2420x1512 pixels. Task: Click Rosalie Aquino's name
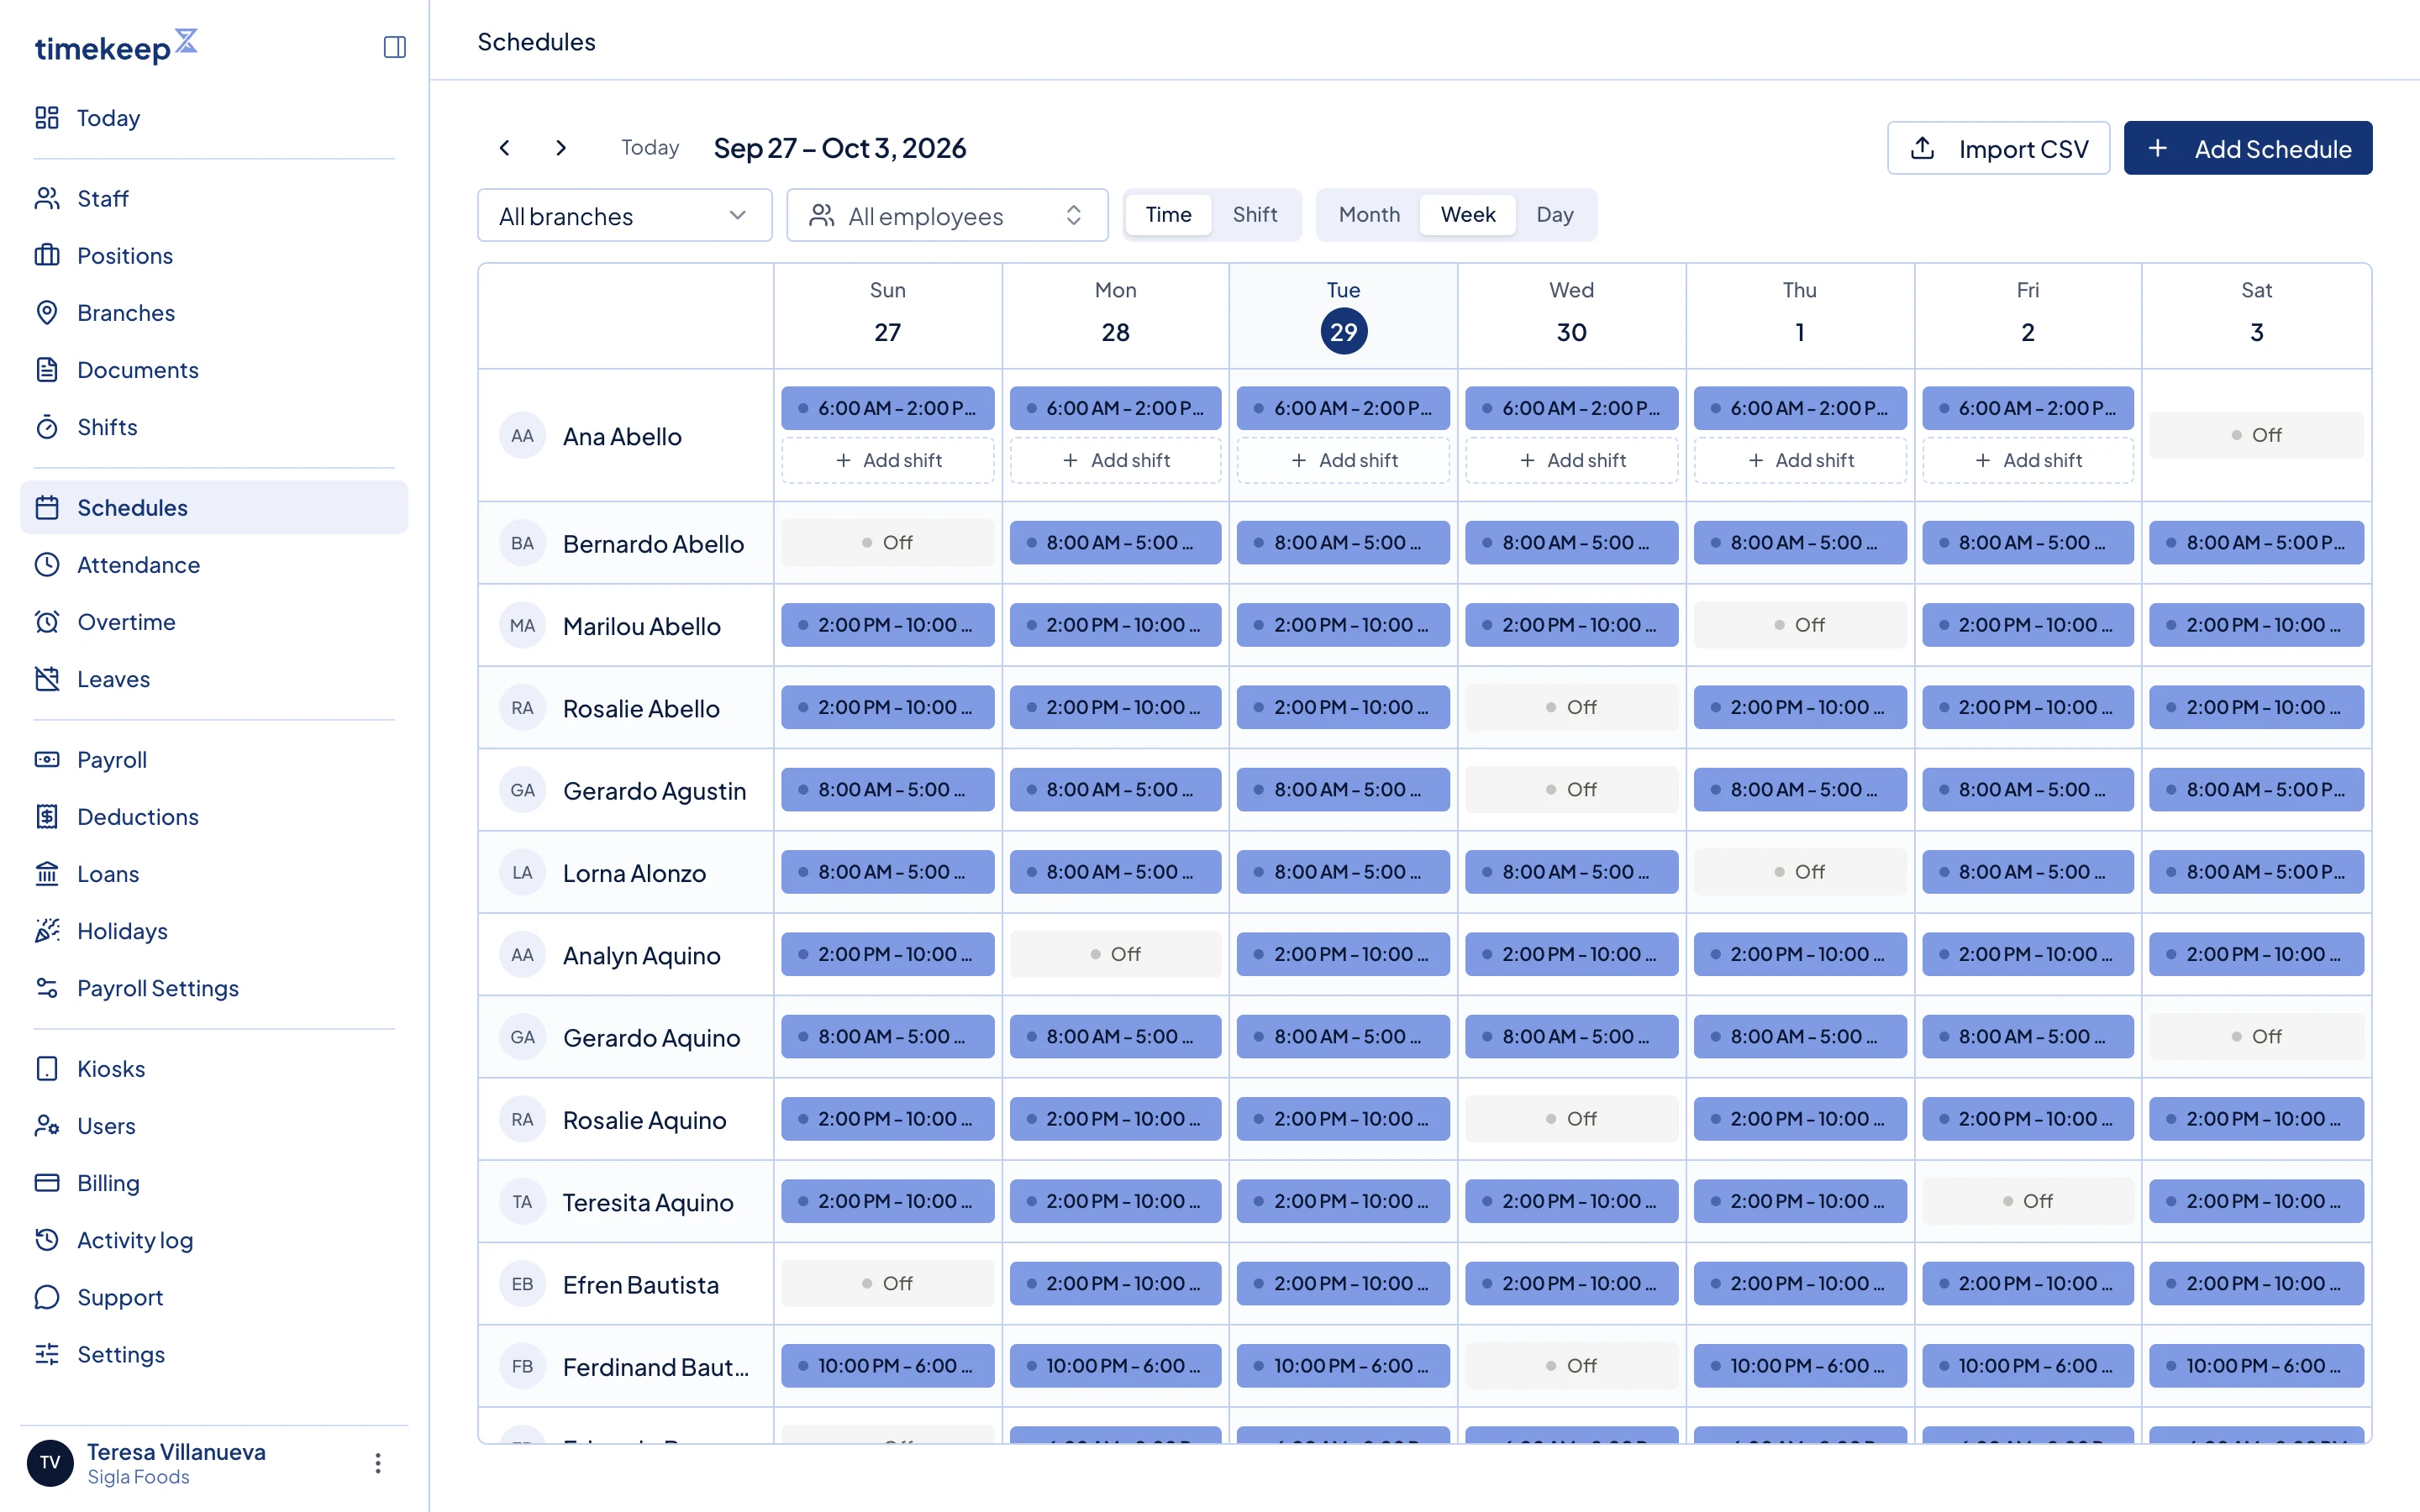tap(644, 1120)
